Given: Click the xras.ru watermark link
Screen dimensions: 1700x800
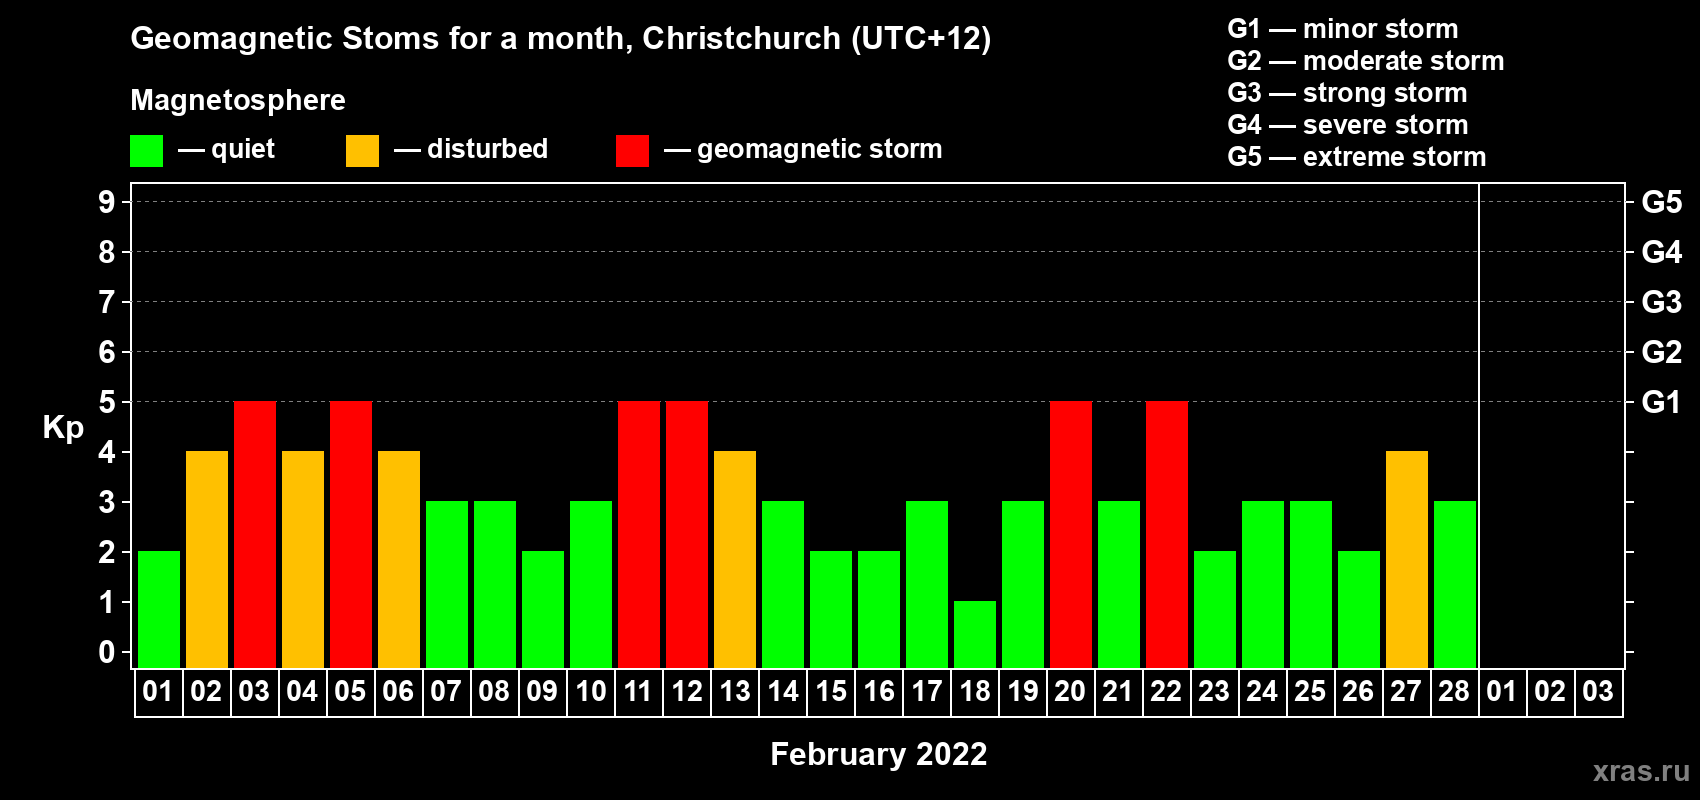Looking at the screenshot, I should pyautogui.click(x=1641, y=771).
